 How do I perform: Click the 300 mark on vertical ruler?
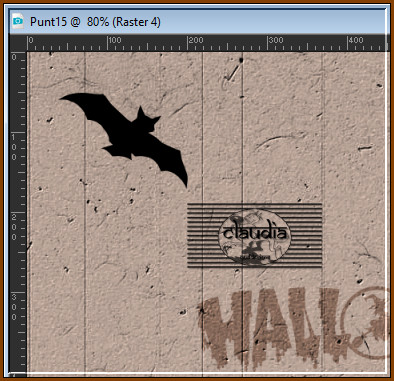coord(14,307)
